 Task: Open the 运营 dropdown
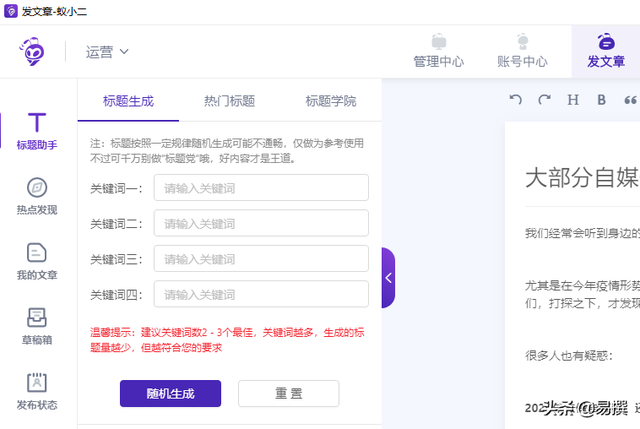pos(107,52)
